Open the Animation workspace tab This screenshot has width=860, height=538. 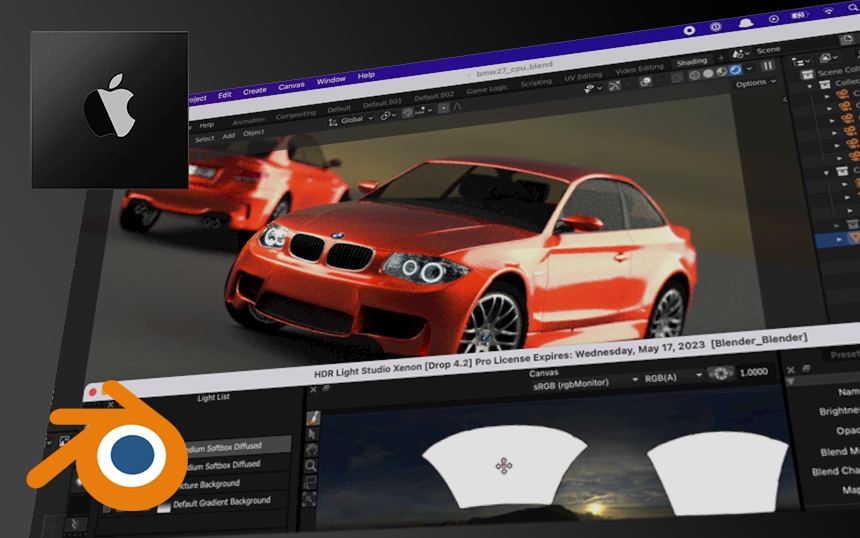coord(248,121)
